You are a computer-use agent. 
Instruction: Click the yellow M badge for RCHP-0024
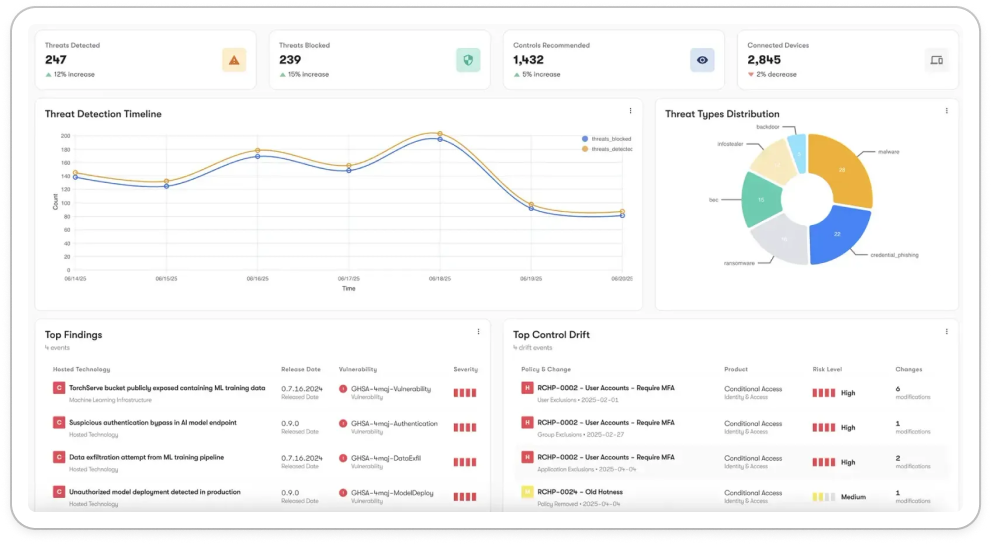click(527, 493)
